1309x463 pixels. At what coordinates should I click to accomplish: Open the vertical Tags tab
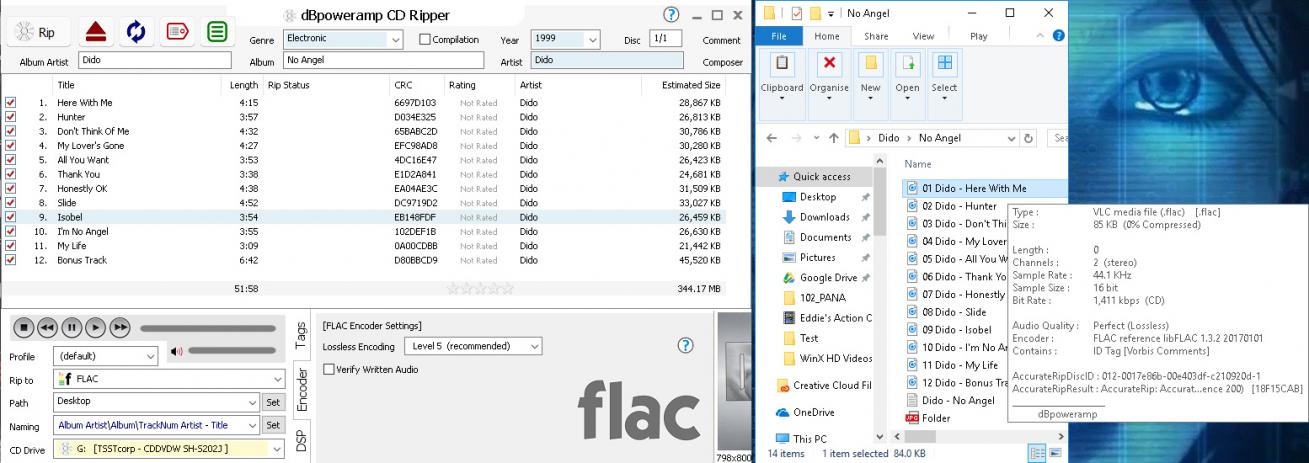301,336
